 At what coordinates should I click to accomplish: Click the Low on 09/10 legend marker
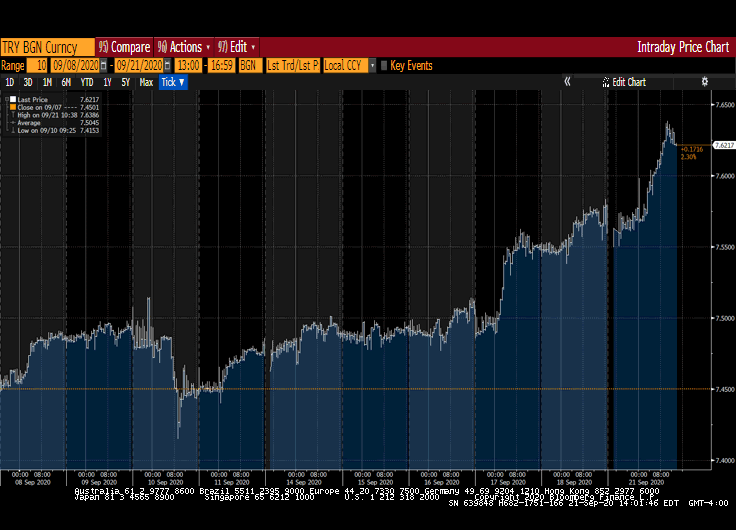(x=13, y=131)
